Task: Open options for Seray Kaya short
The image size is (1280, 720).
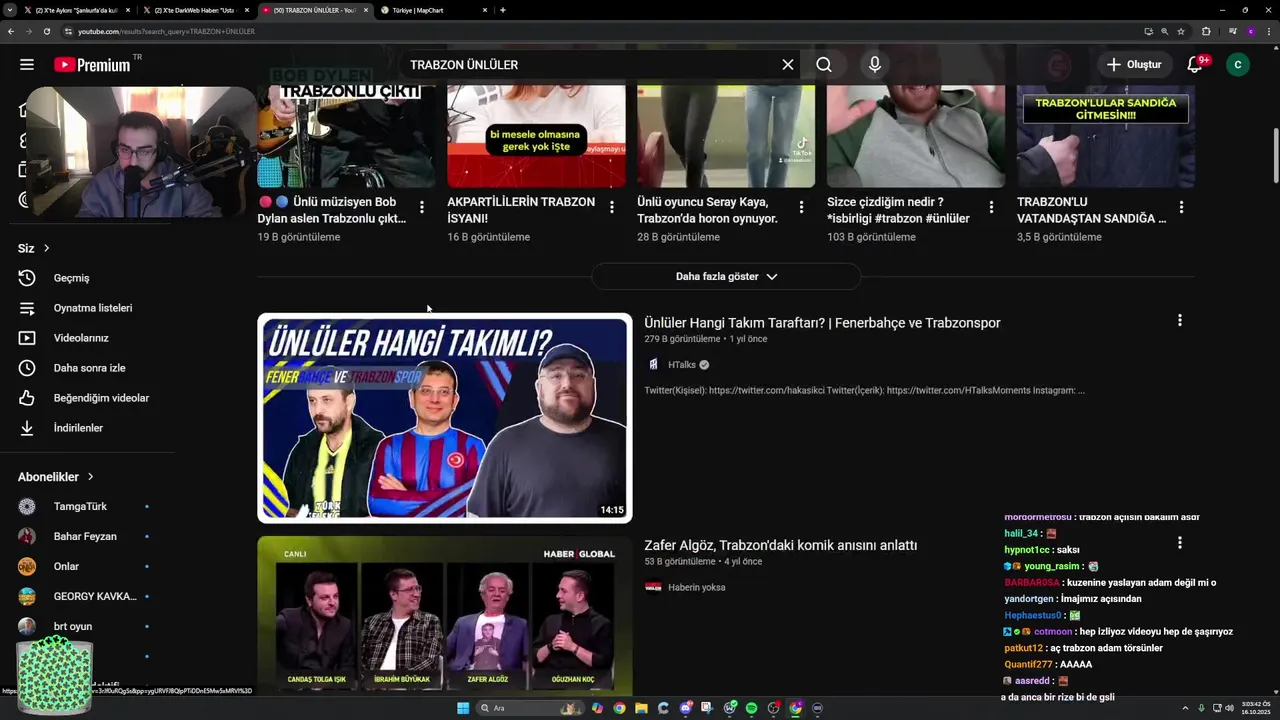Action: coord(801,207)
